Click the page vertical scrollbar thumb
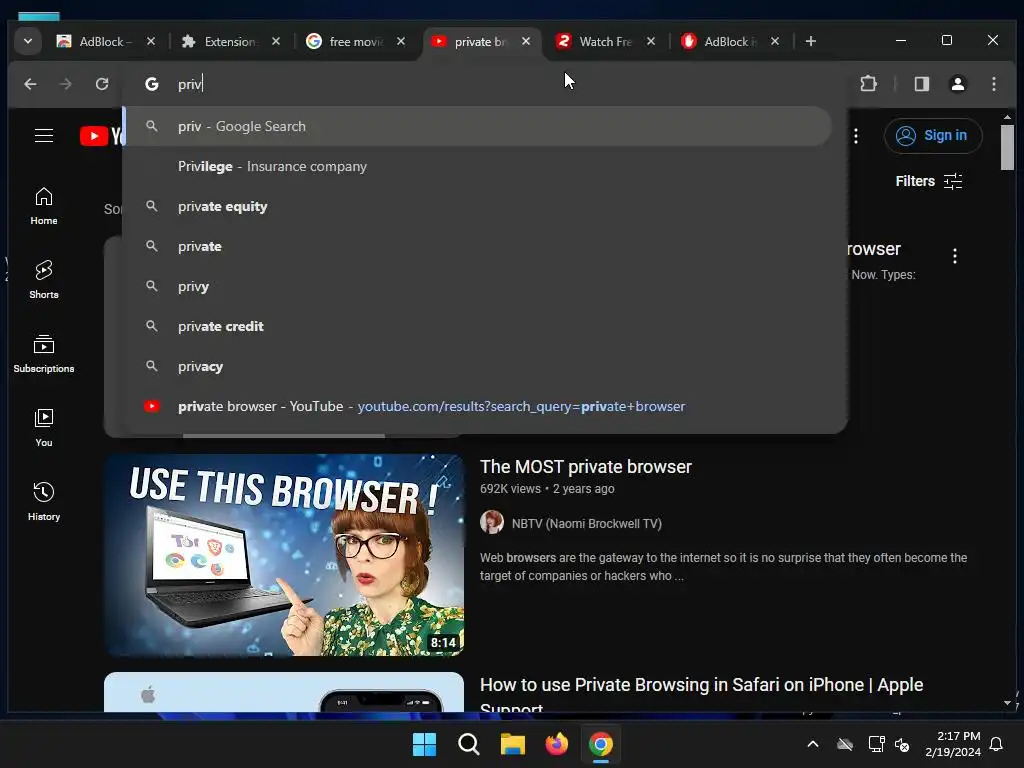Image resolution: width=1024 pixels, height=768 pixels. (x=1007, y=147)
